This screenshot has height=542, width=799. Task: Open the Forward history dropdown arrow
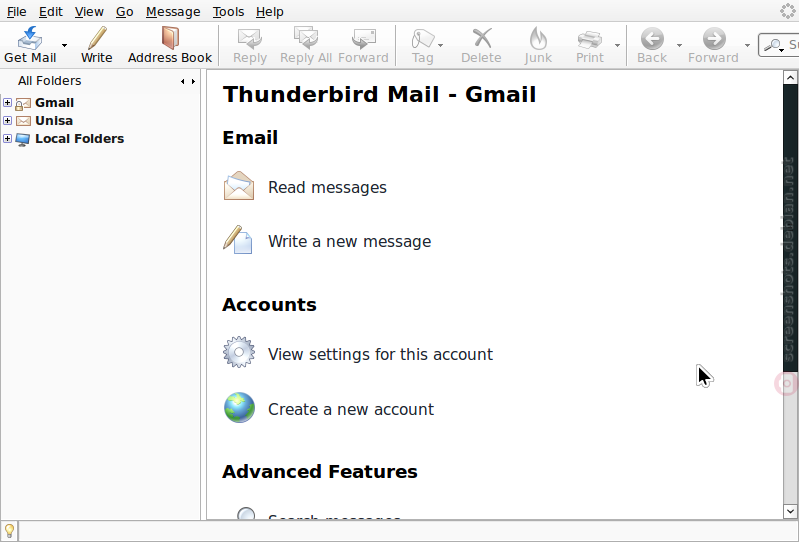tap(747, 45)
